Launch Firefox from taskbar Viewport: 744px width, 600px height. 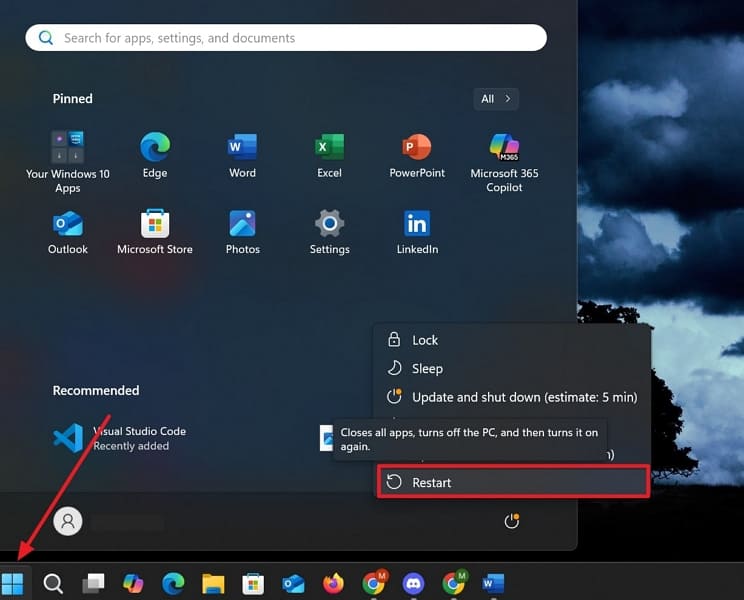coord(333,583)
